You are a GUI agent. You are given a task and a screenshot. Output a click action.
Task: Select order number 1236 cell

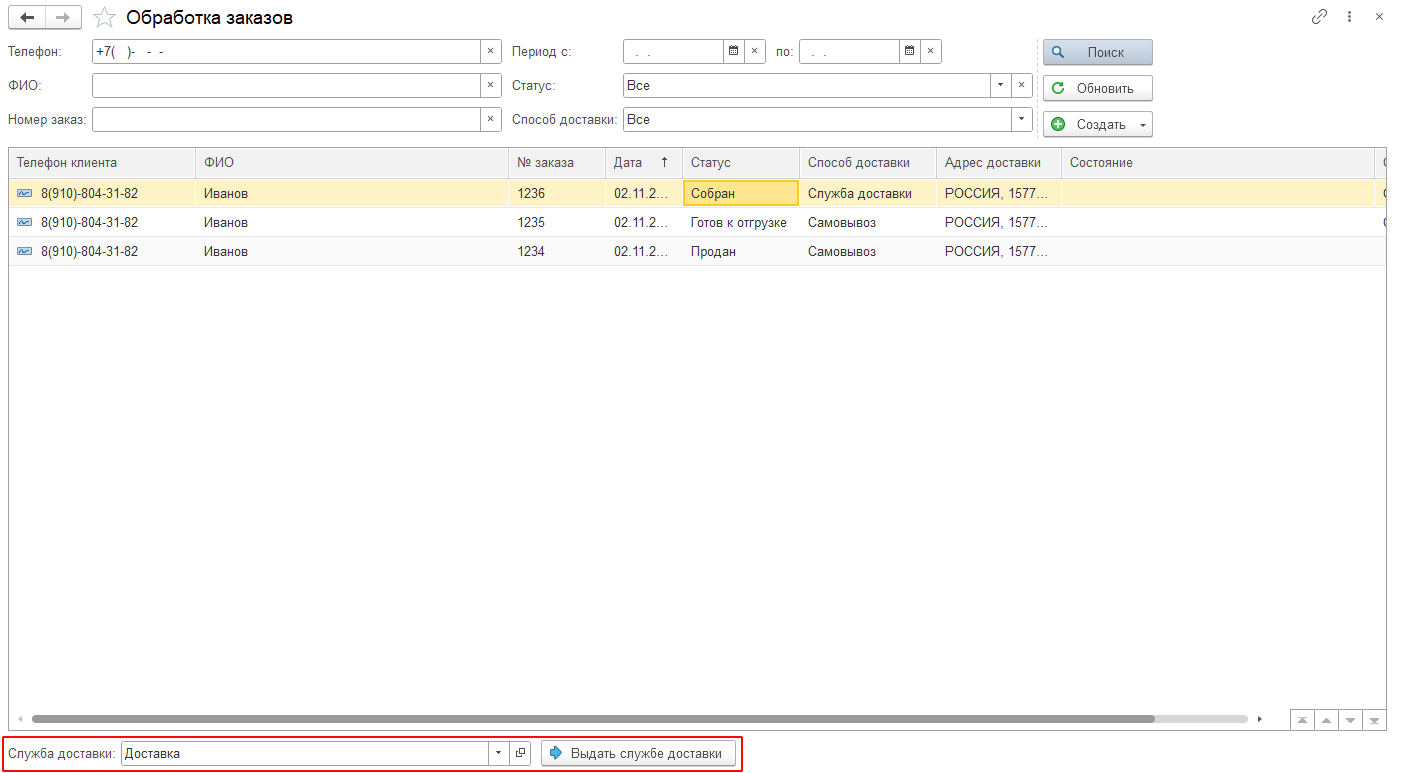tap(557, 193)
